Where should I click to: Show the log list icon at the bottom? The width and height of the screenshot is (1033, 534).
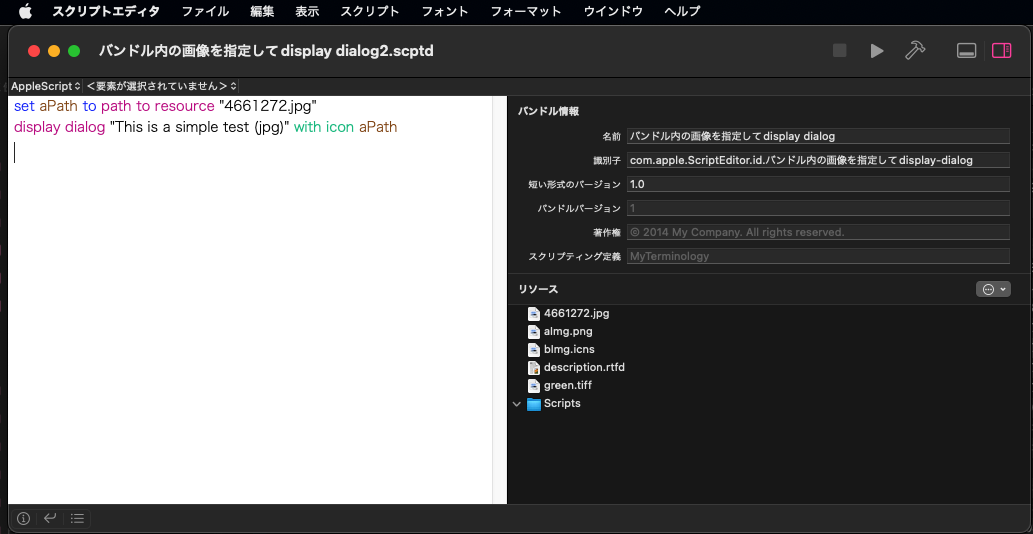[77, 518]
